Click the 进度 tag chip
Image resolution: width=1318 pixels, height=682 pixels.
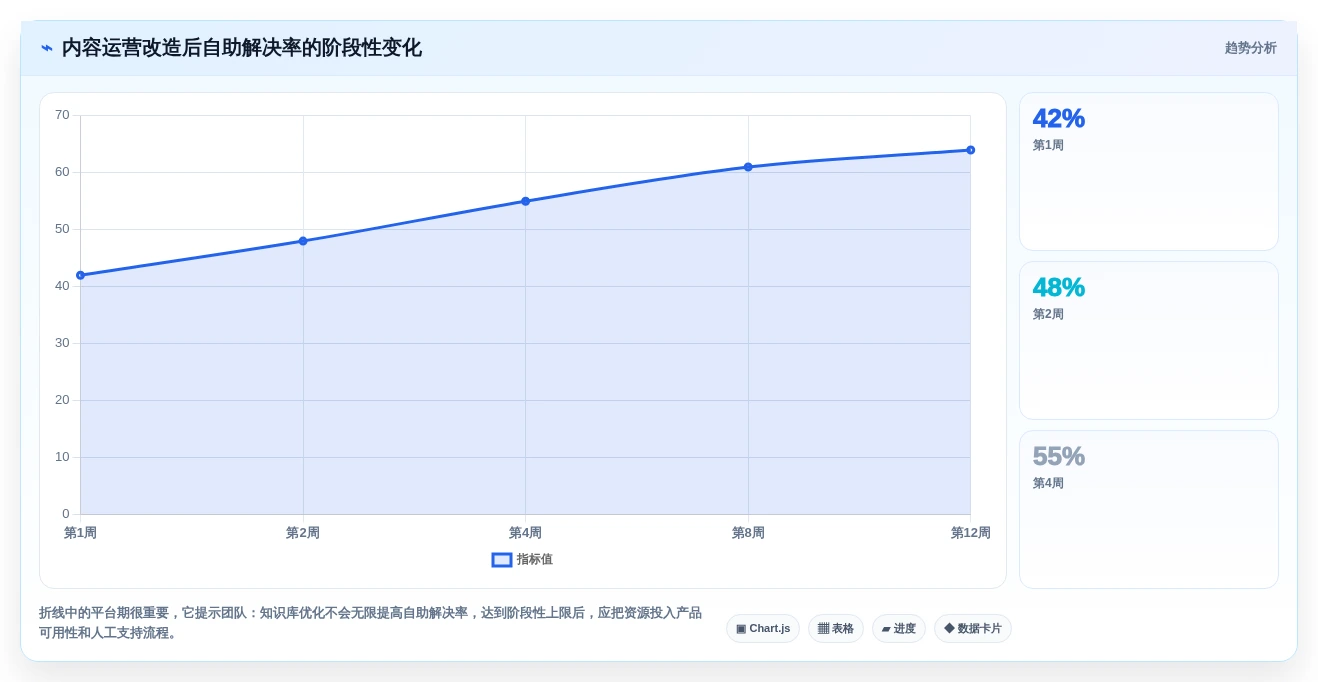899,629
